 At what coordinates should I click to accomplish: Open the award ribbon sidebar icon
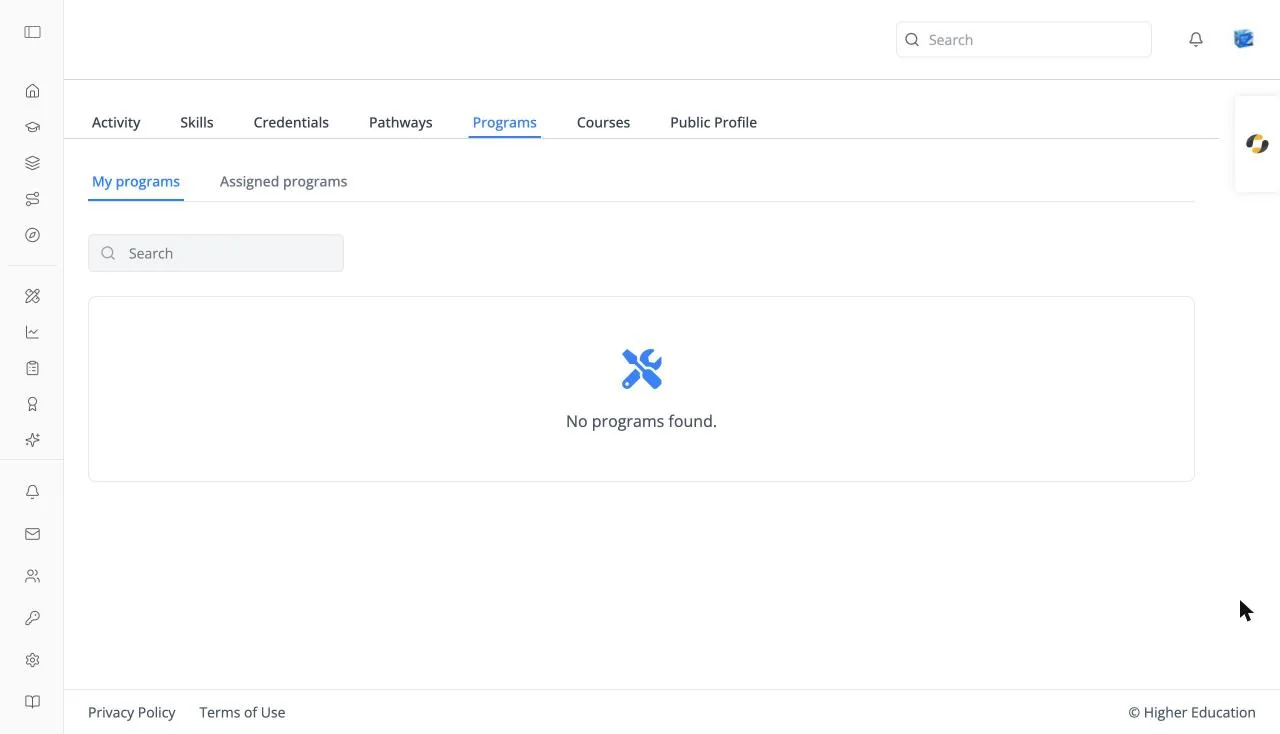pos(32,404)
